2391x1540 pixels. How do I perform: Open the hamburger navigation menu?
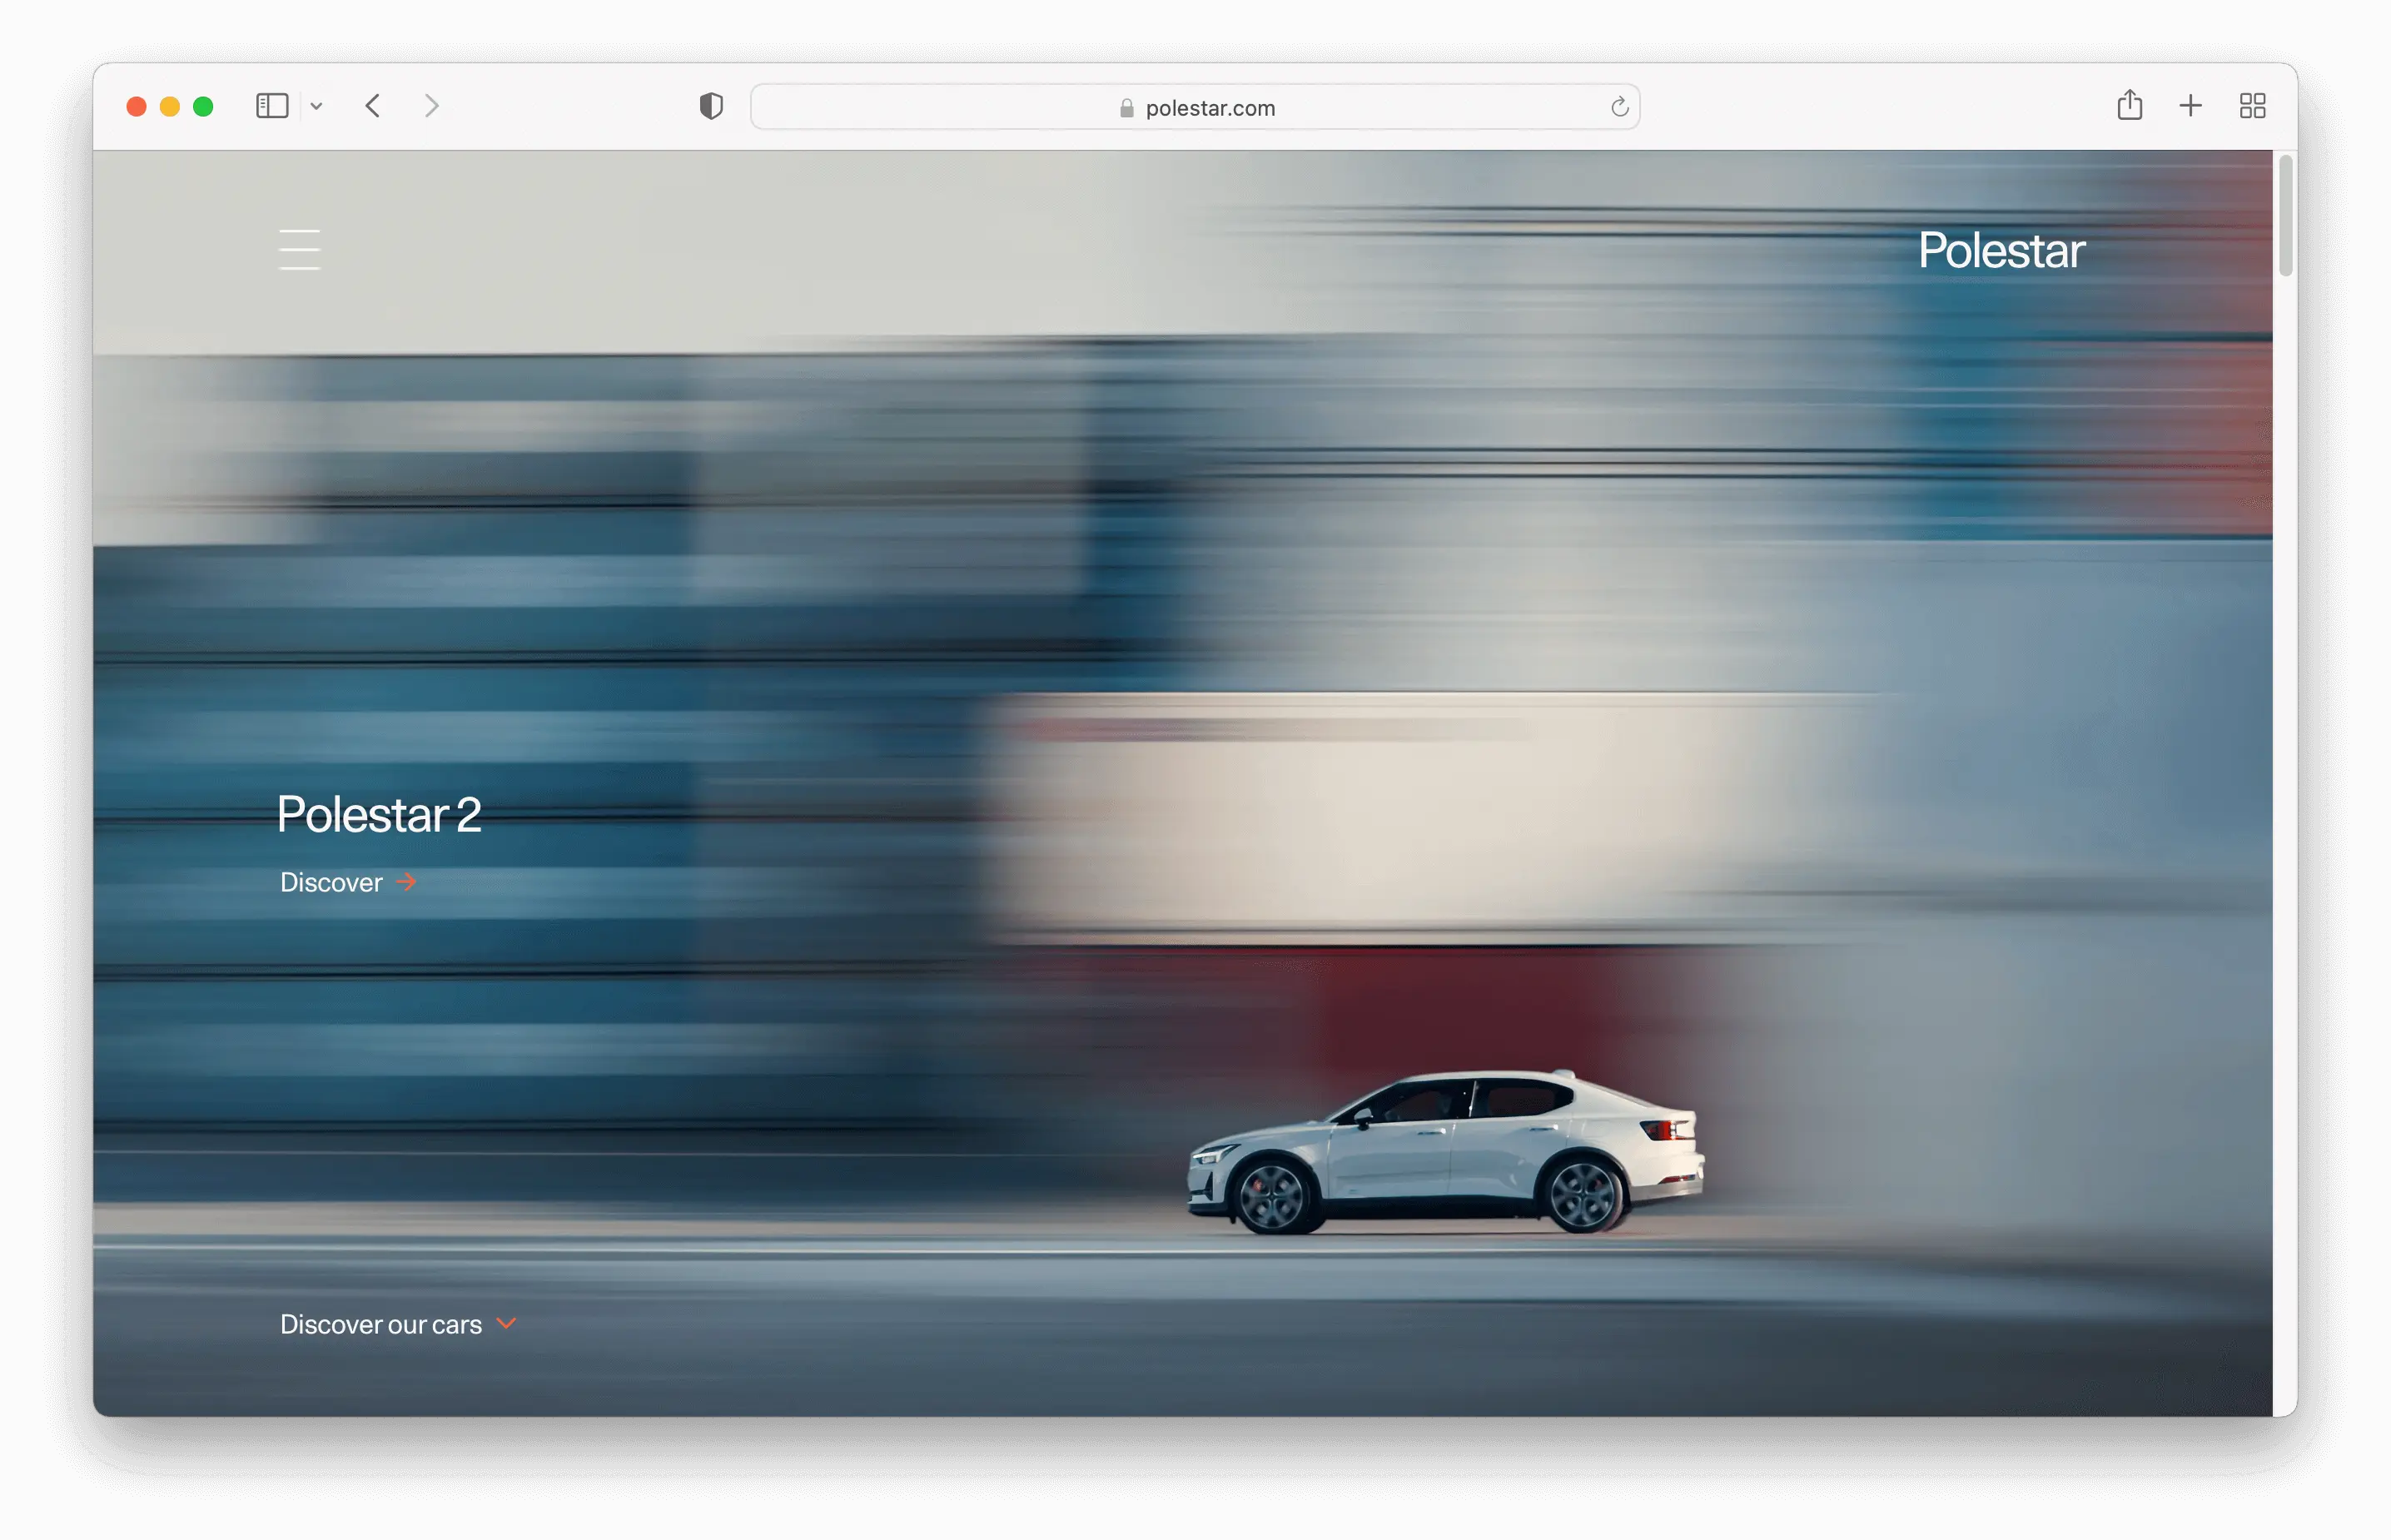click(x=299, y=249)
